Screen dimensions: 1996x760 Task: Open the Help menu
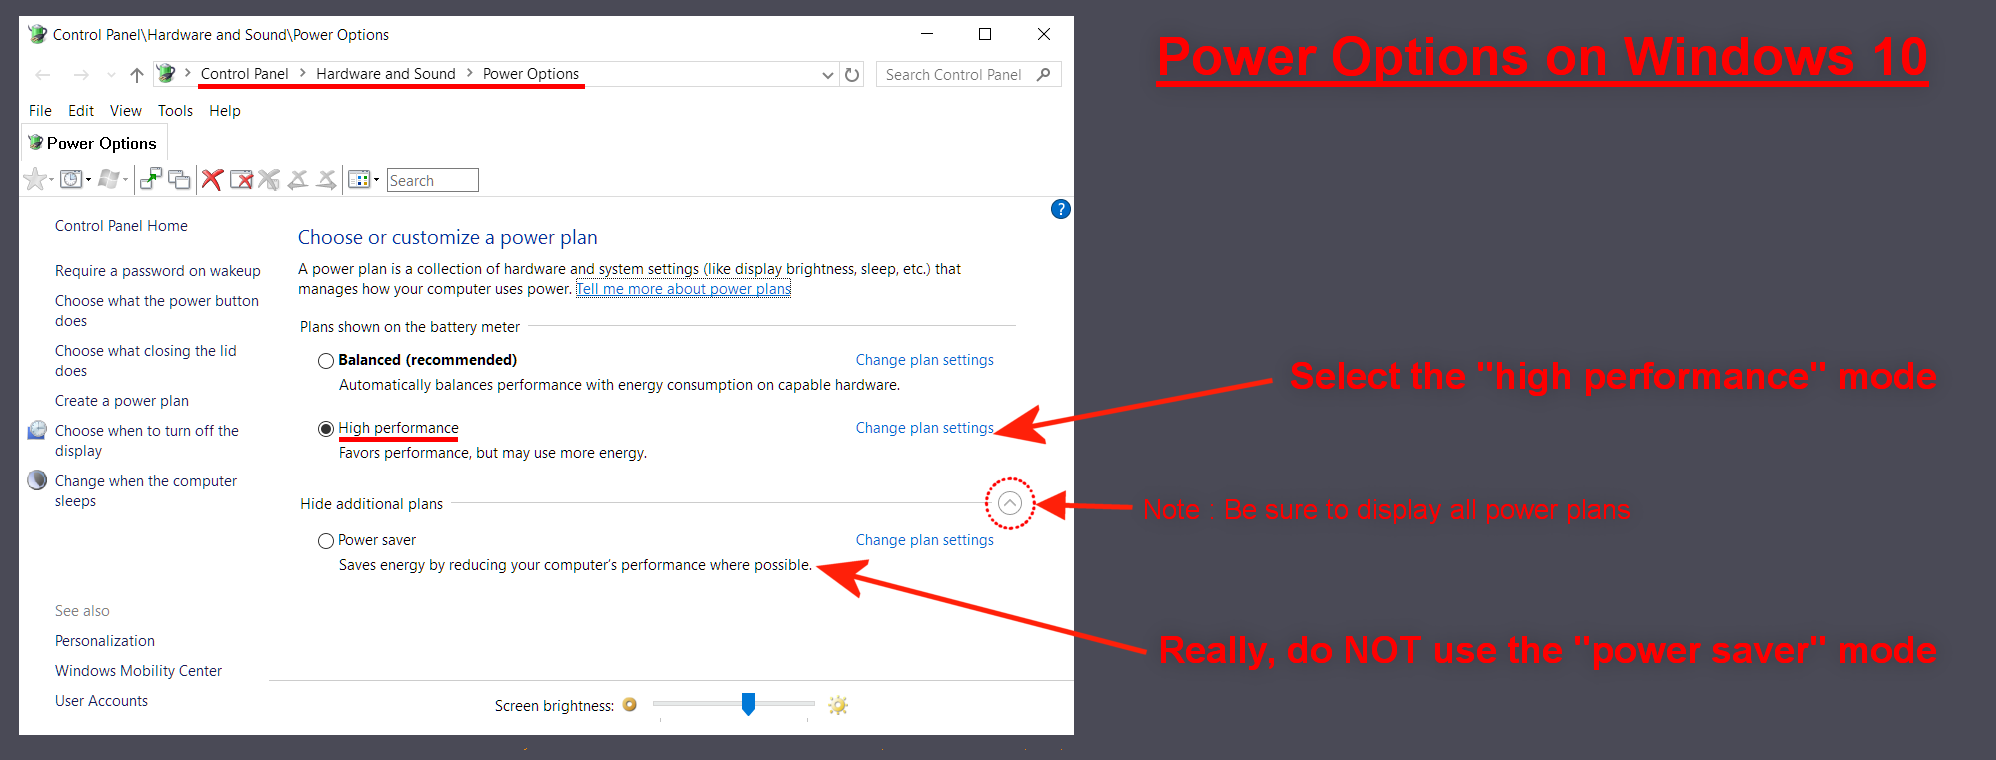point(225,111)
